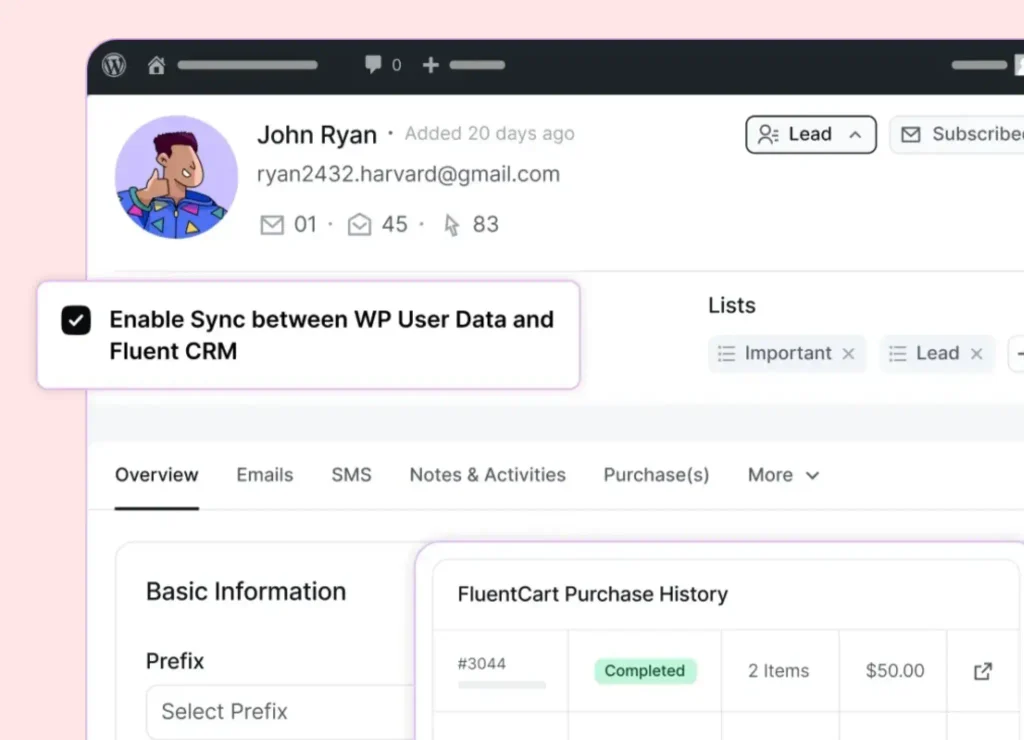Open the comments bubble icon
Viewport: 1024px width, 740px height.
click(373, 64)
